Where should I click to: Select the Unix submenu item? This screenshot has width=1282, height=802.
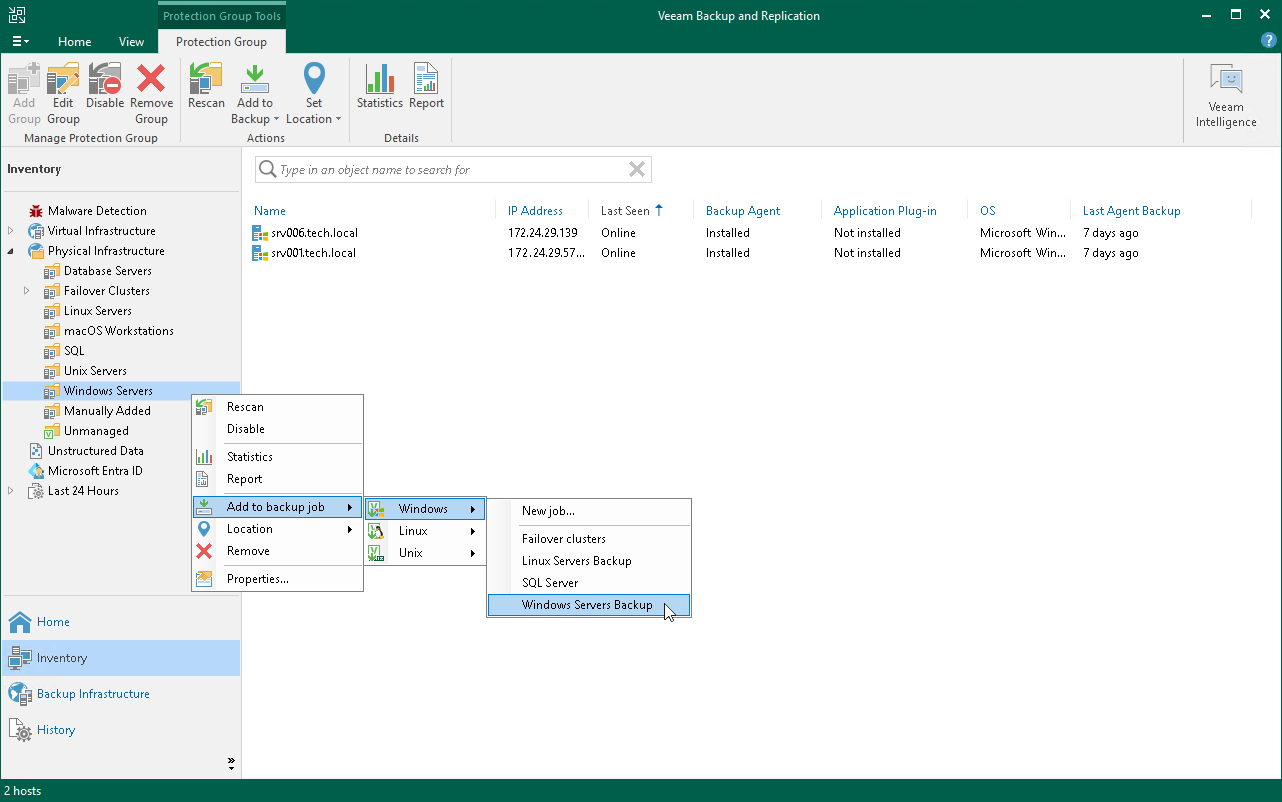[x=425, y=553]
